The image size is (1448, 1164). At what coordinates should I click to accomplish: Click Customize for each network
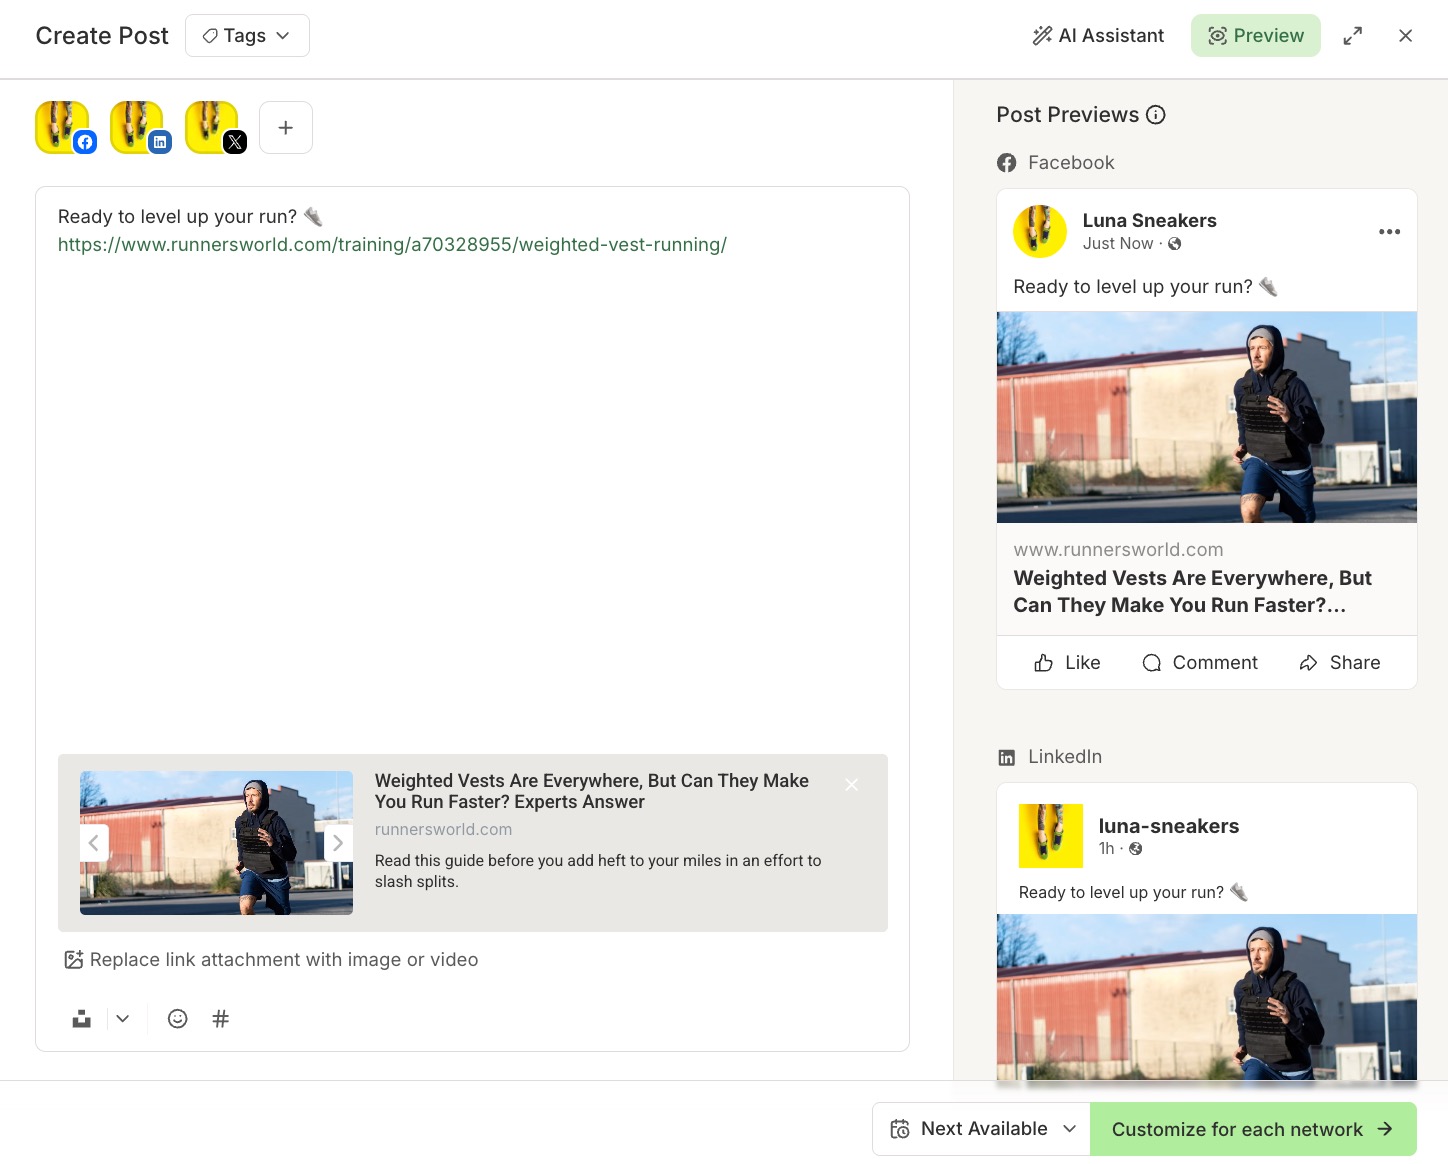click(1253, 1129)
